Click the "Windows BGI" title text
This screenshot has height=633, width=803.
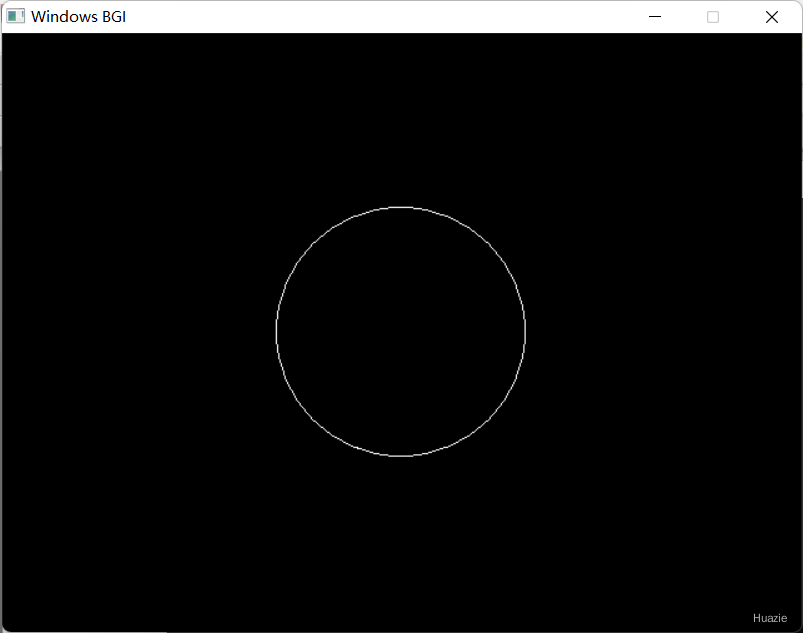(x=78, y=17)
